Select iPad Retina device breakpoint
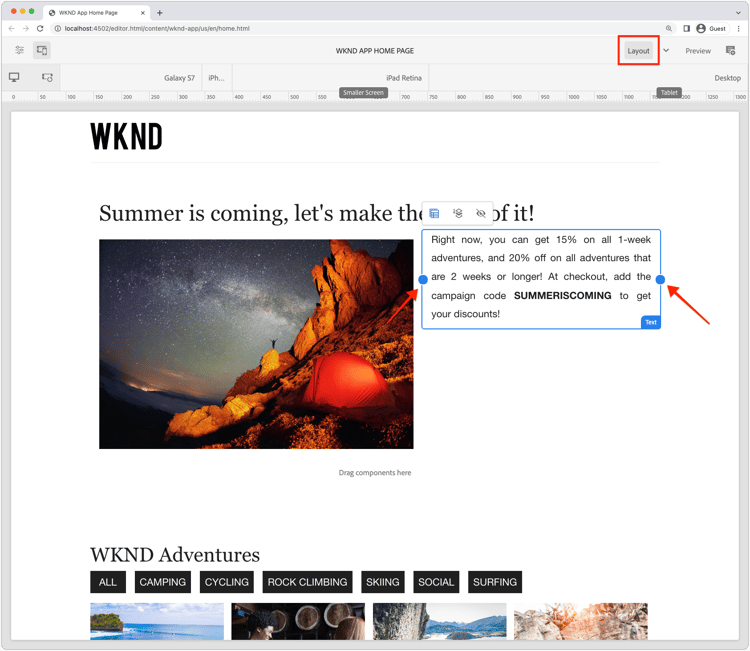Viewport: 750px width, 651px height. pyautogui.click(x=404, y=78)
